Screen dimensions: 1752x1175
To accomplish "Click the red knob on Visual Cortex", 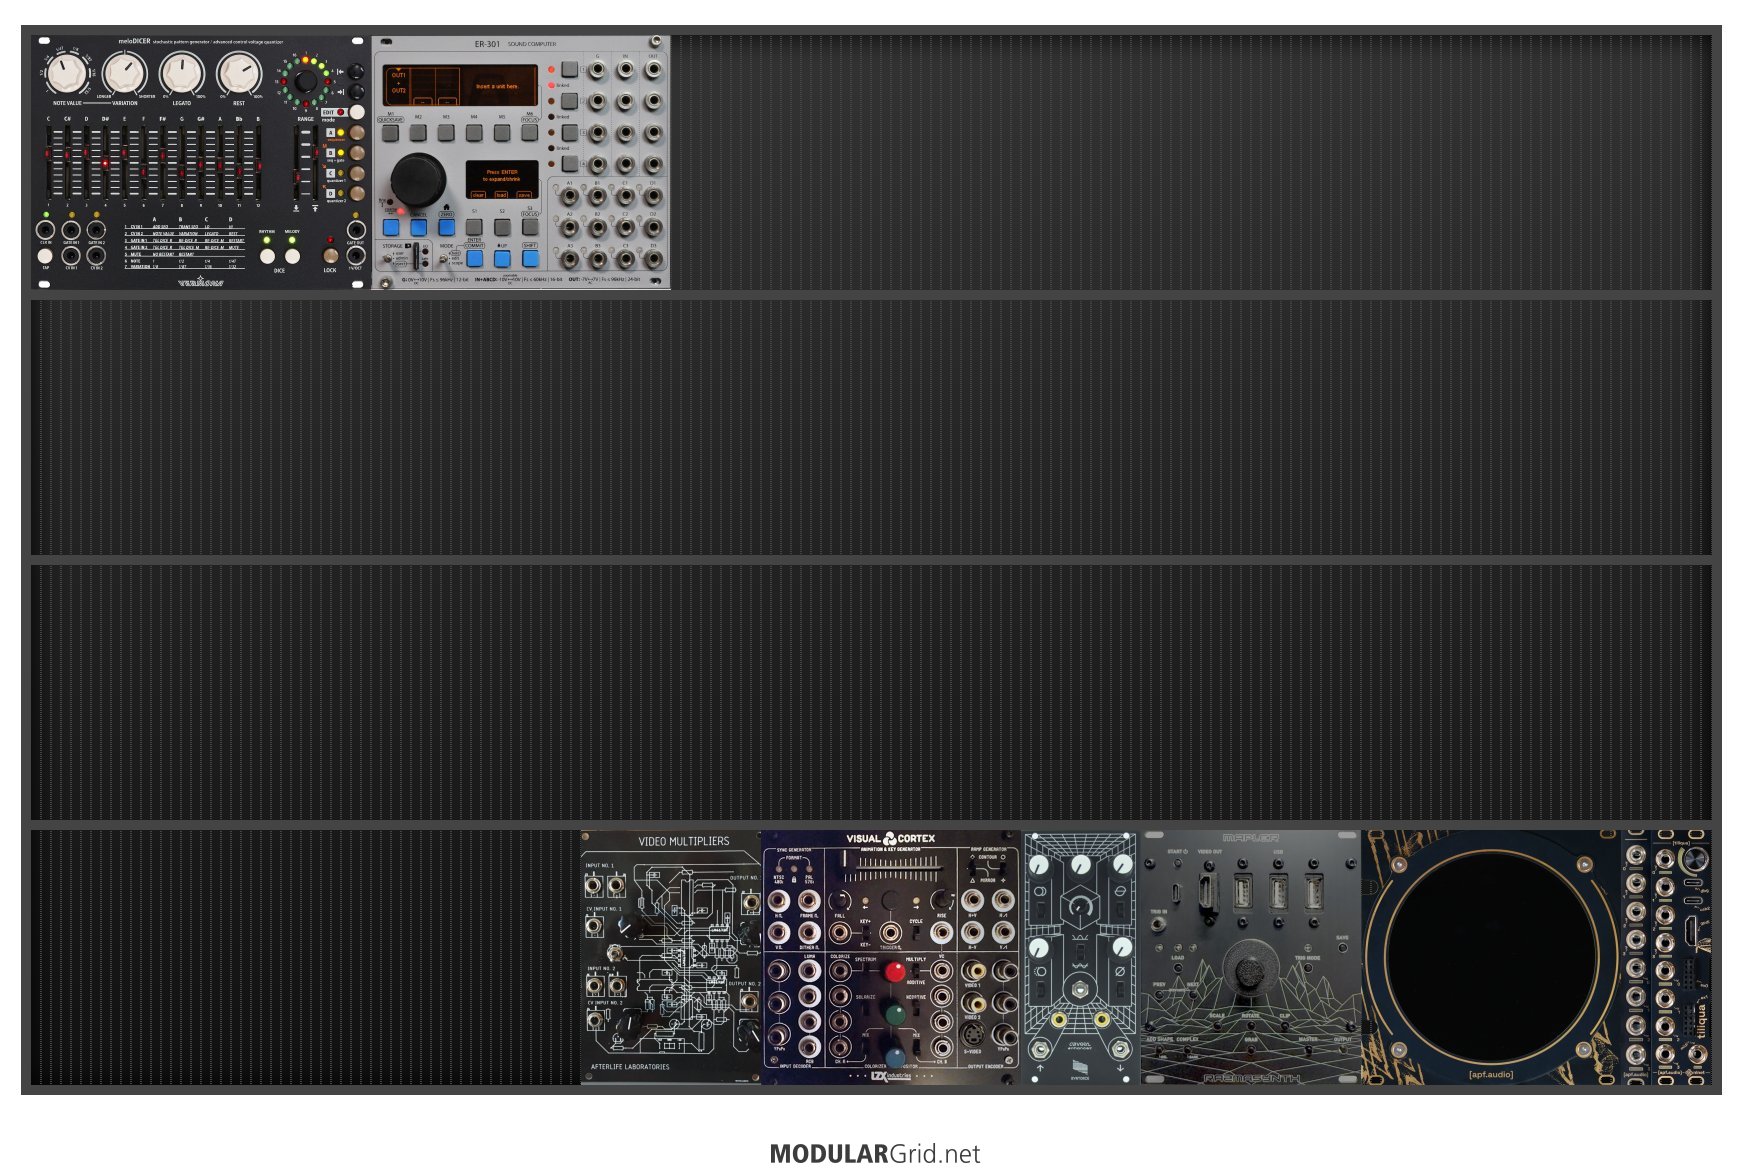I will [x=895, y=970].
